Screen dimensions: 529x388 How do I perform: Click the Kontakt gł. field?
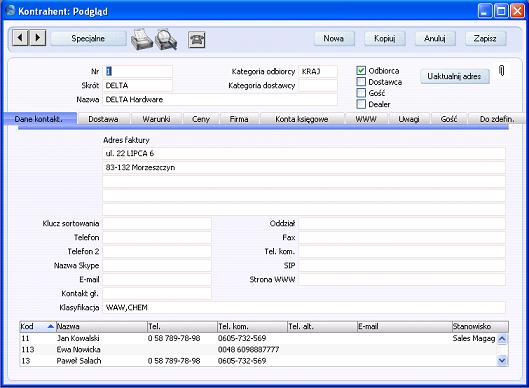pyautogui.click(x=157, y=294)
